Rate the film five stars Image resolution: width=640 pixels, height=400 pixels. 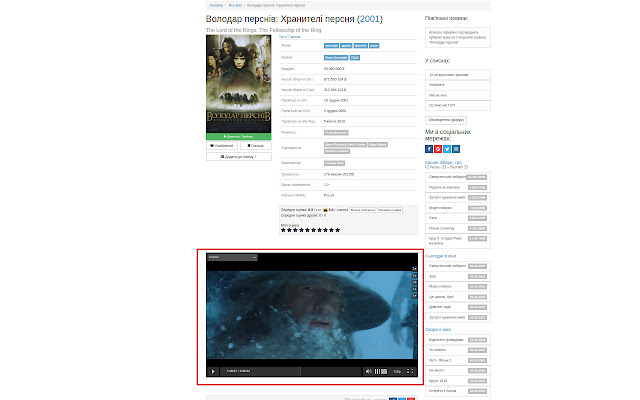307,230
